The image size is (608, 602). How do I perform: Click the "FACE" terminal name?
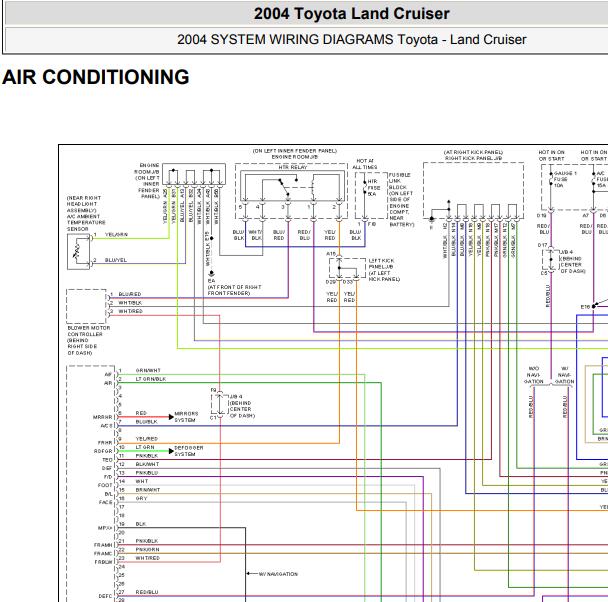(105, 503)
